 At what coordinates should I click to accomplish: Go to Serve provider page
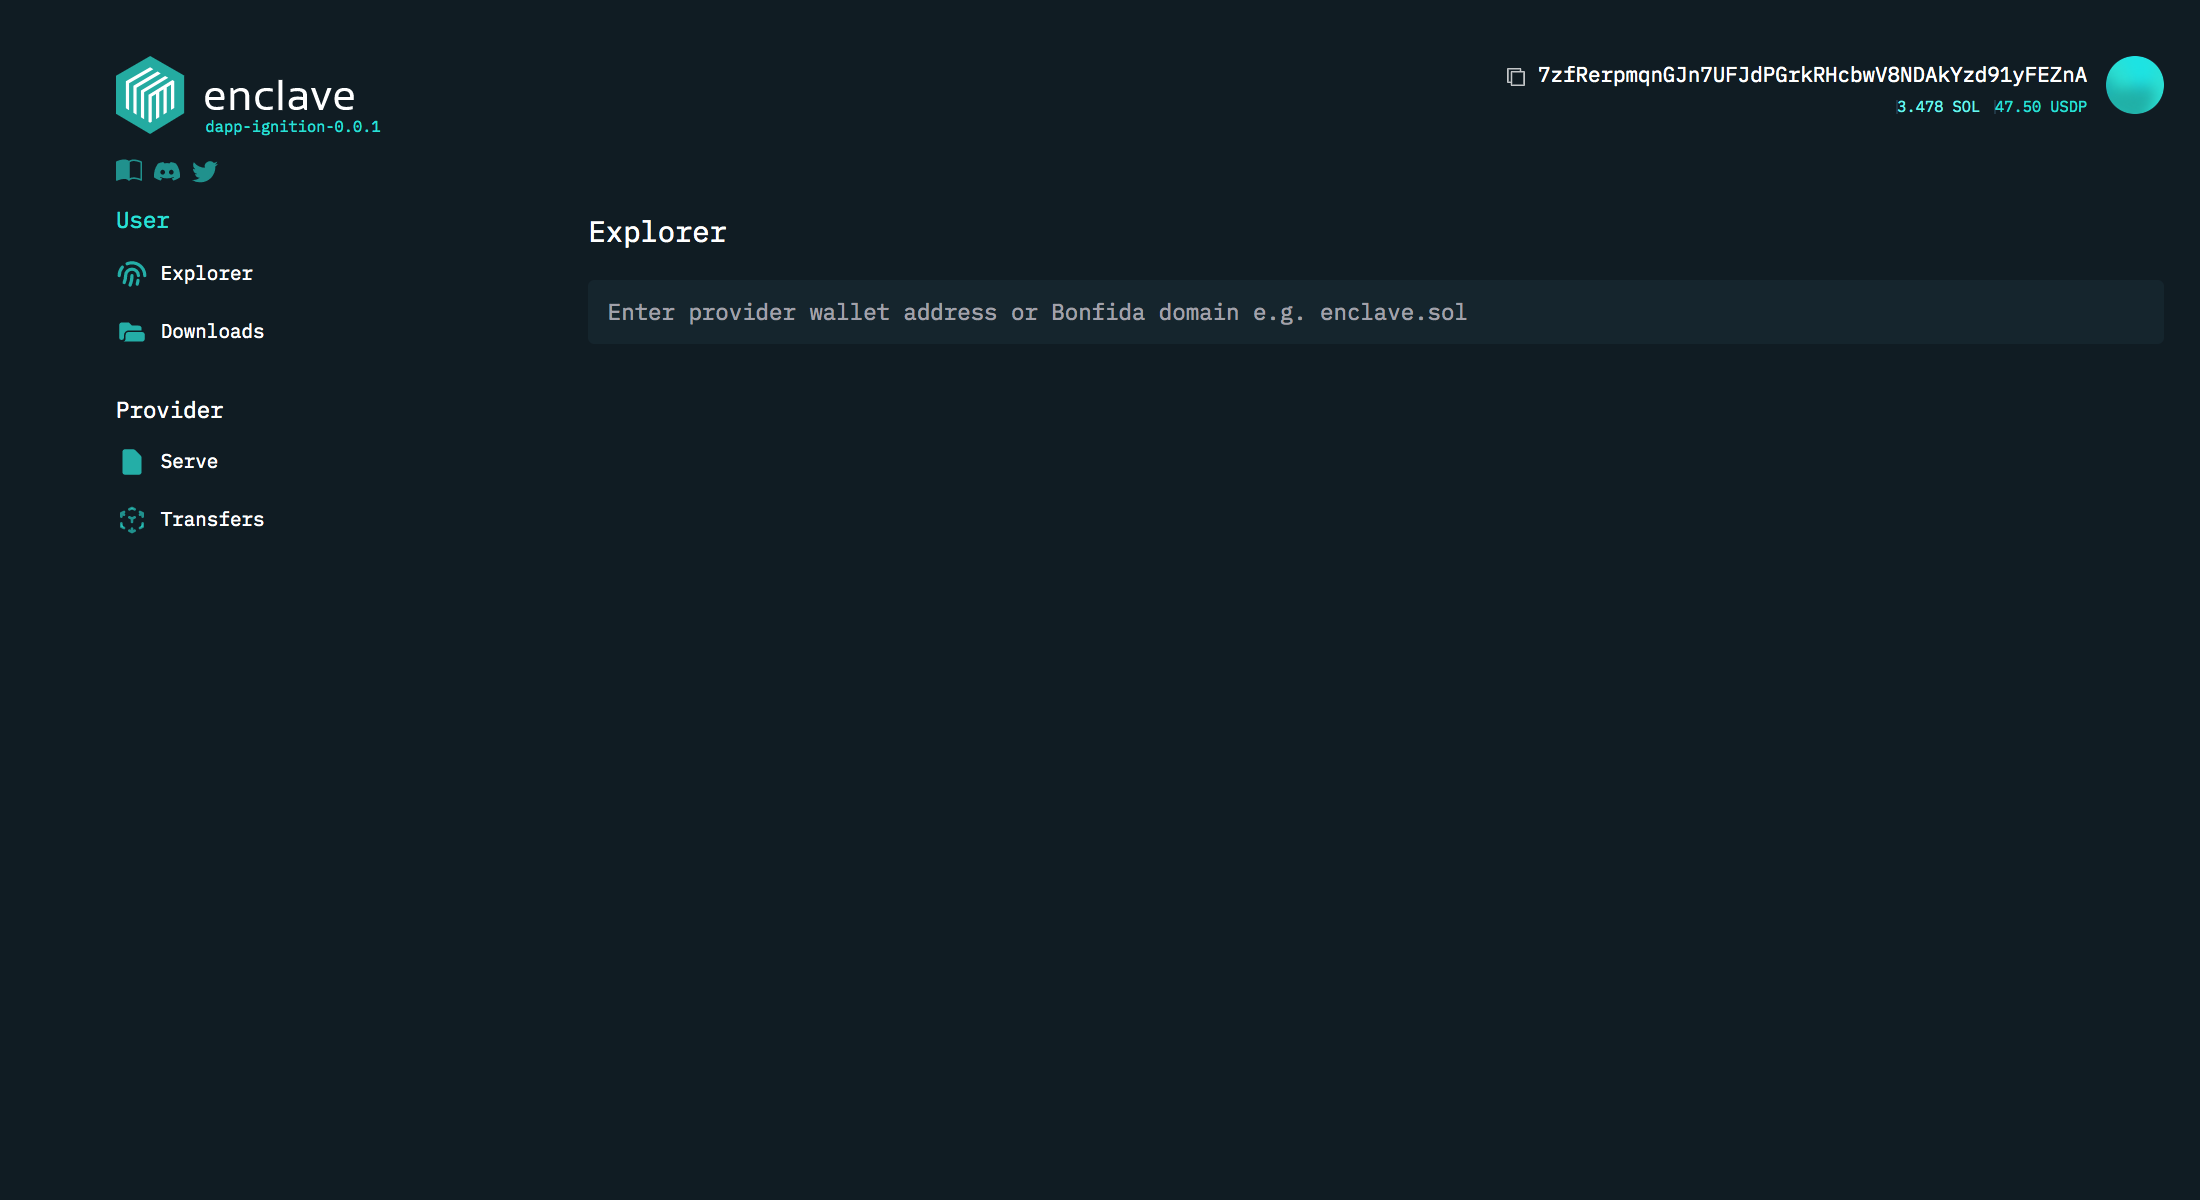[x=189, y=462]
